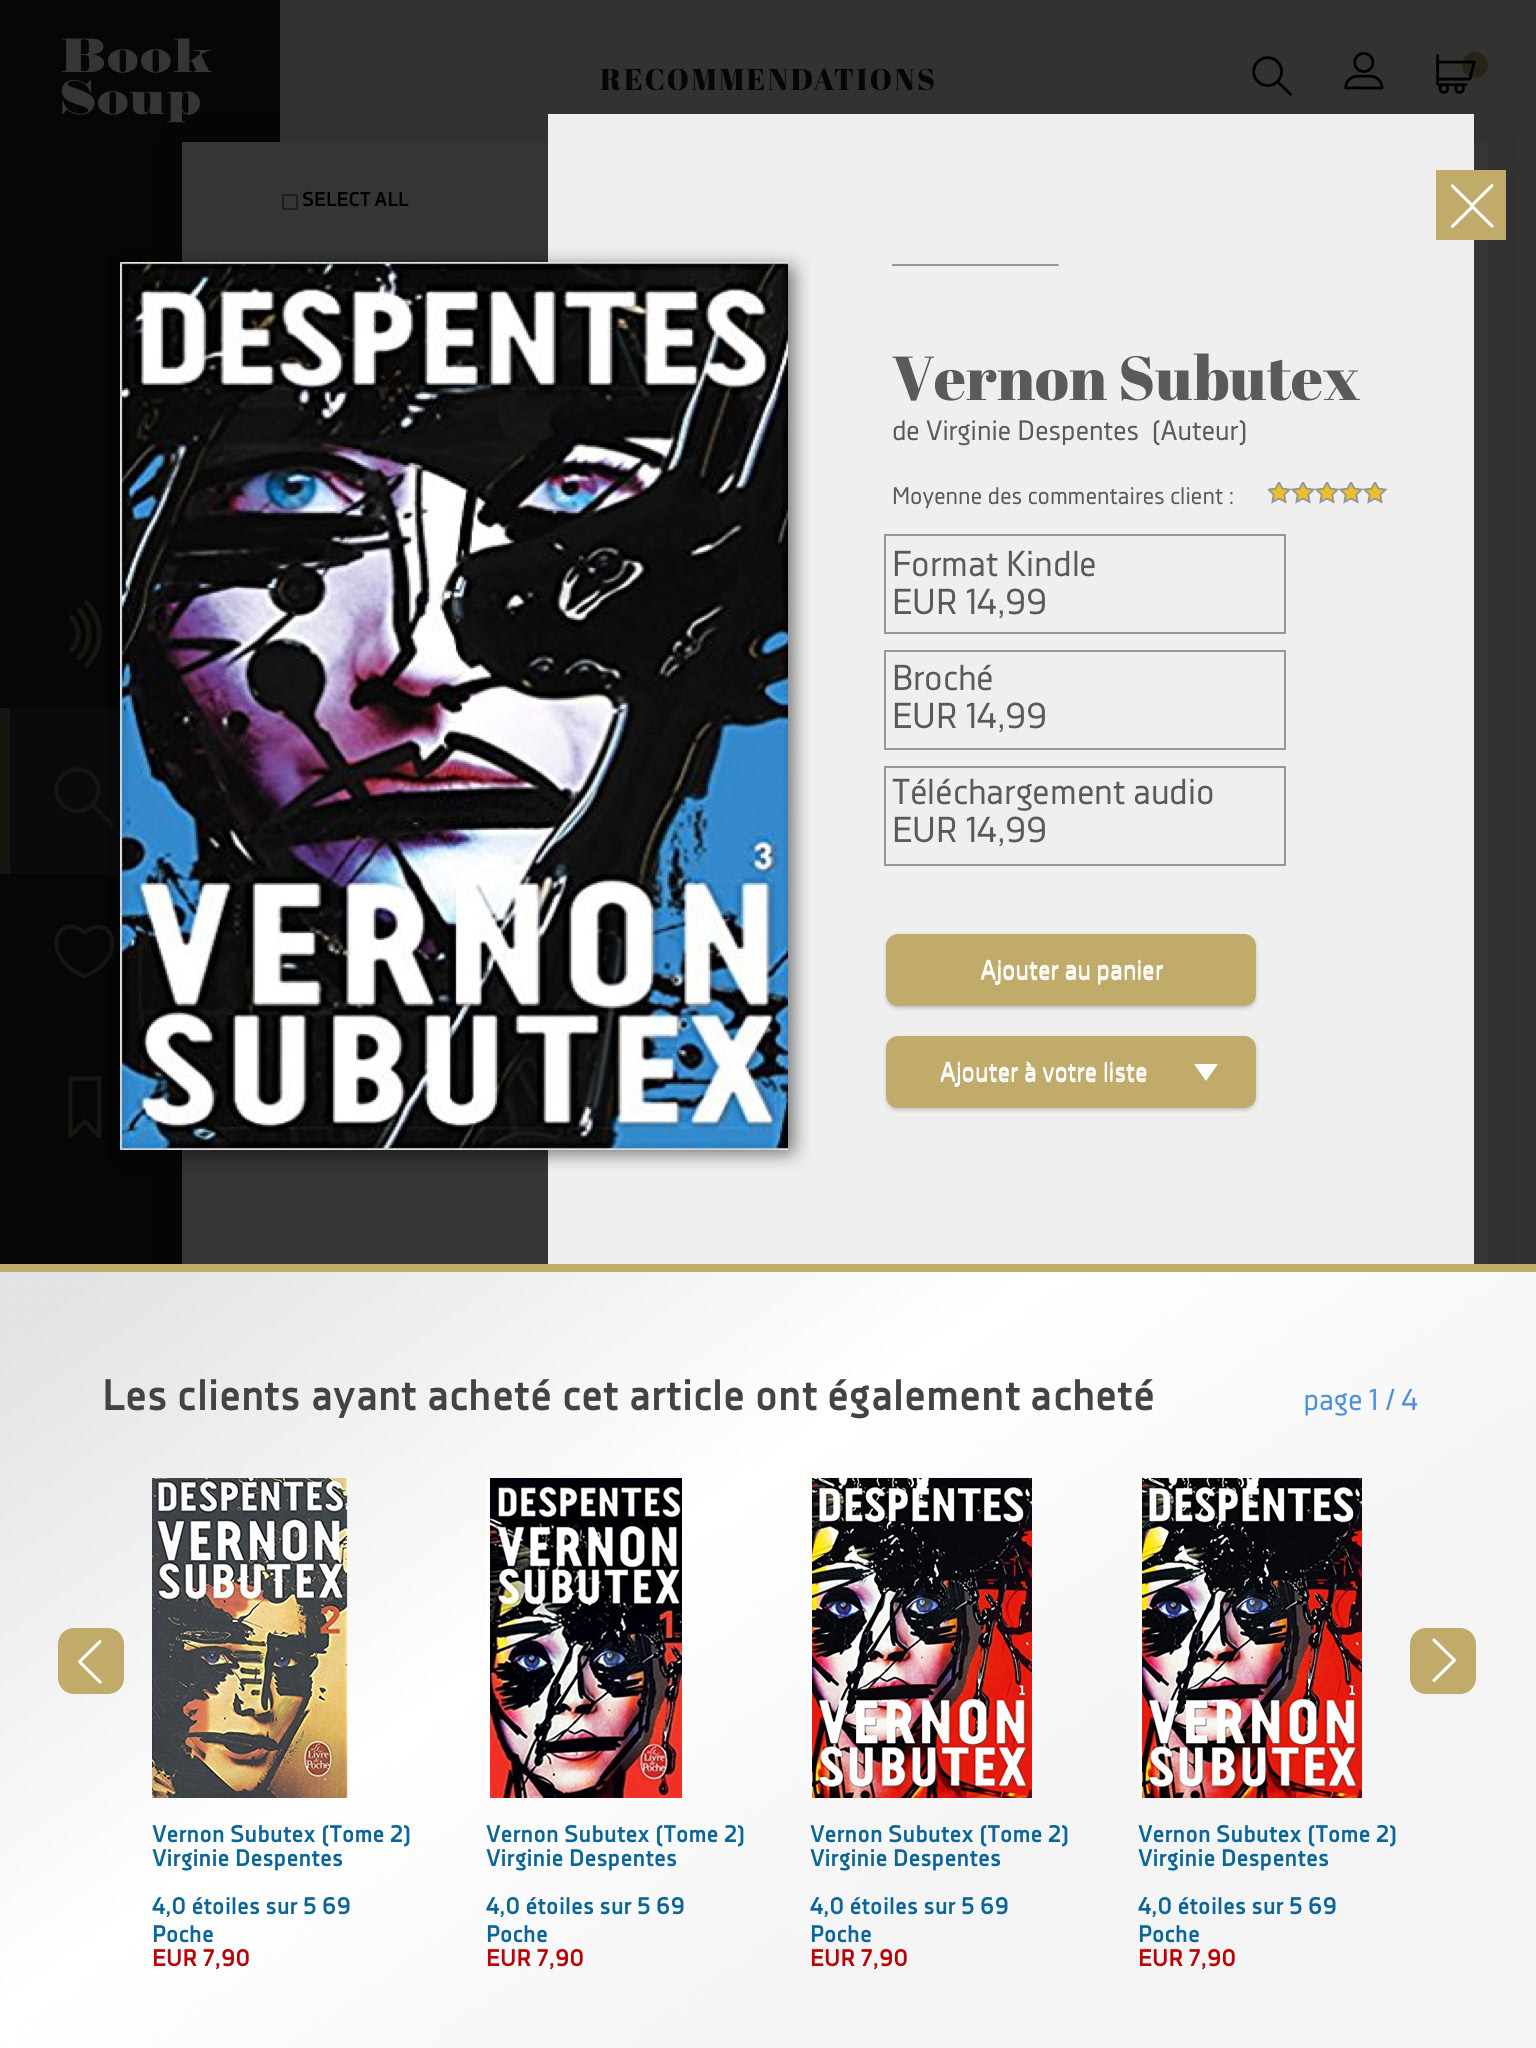
Task: Close the Vernon Subutex detail popup
Action: (1471, 205)
